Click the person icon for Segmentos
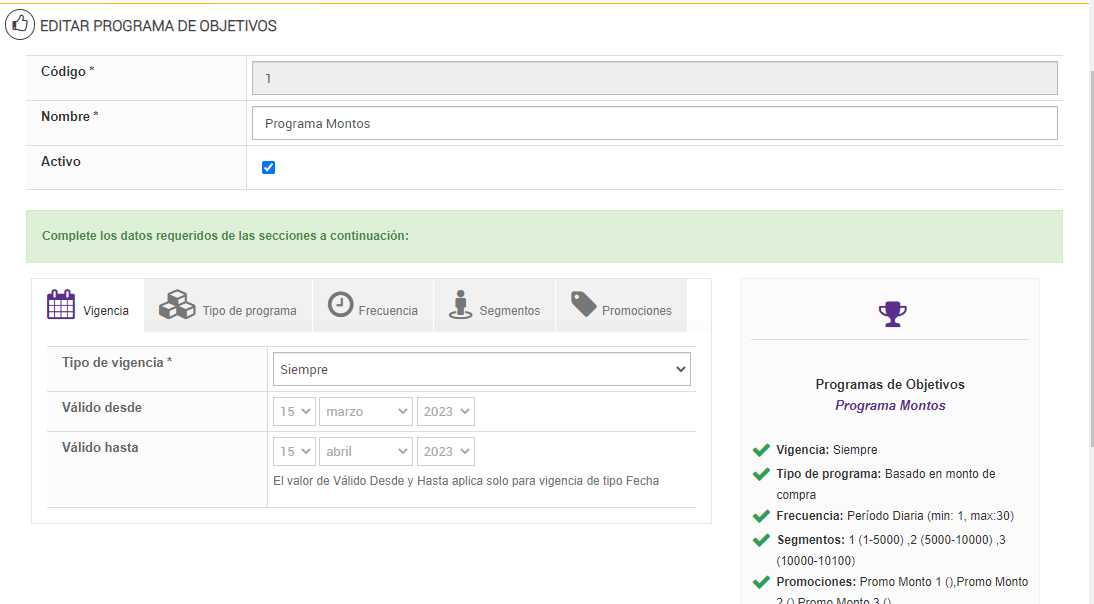 [x=460, y=304]
